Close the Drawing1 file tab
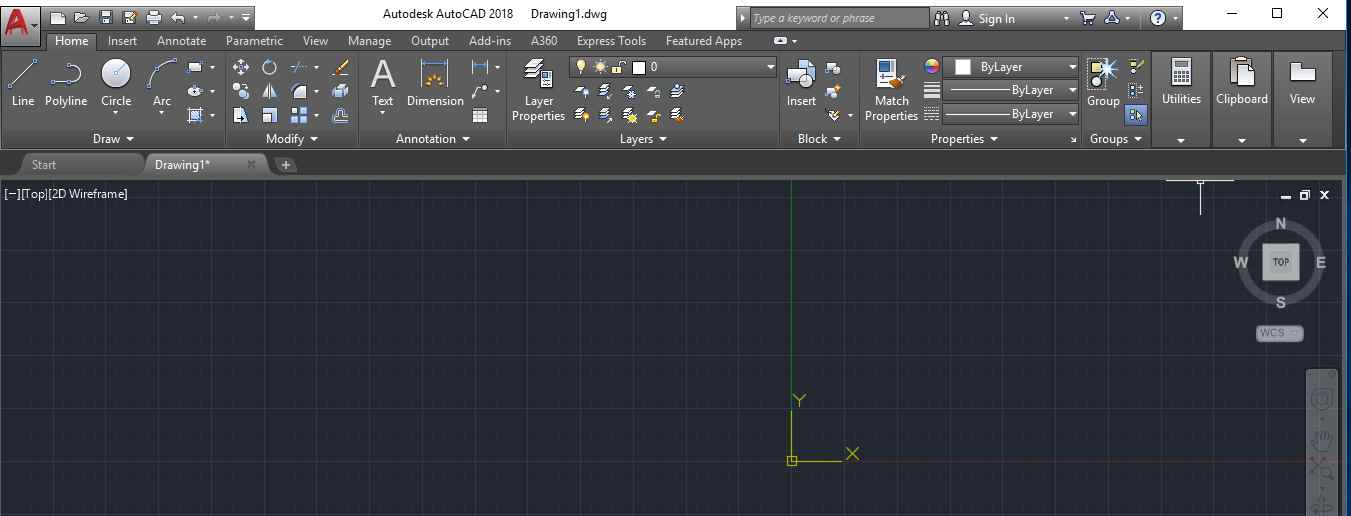This screenshot has width=1351, height=516. pos(251,164)
